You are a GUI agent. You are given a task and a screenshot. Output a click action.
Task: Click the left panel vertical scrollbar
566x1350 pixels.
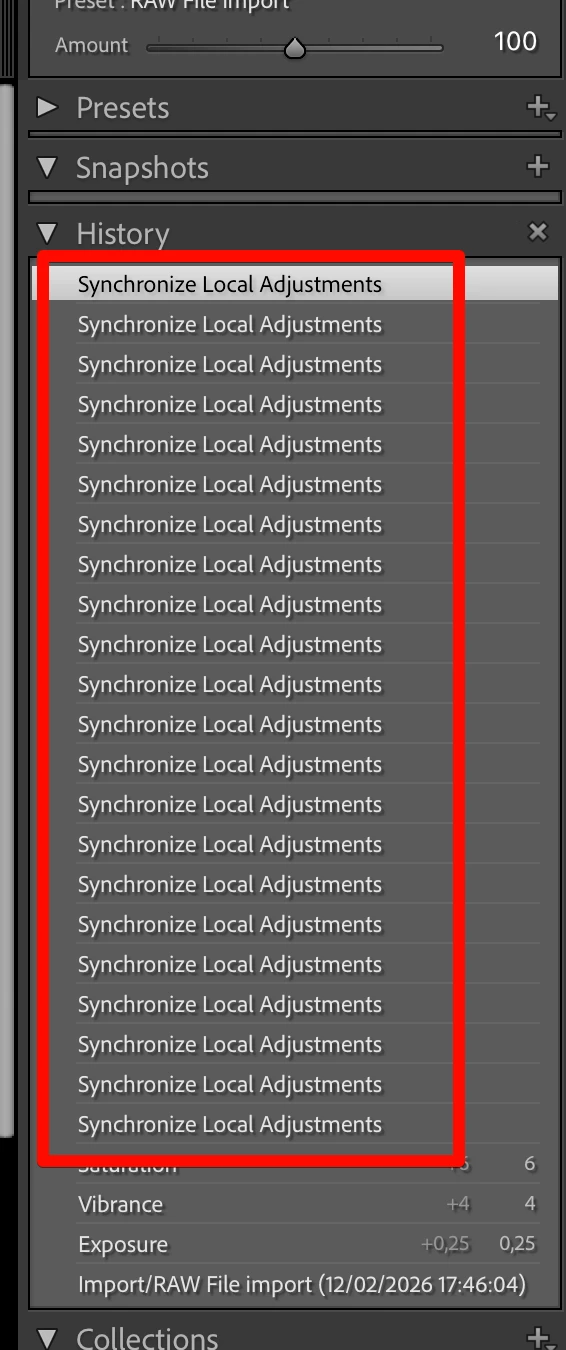click(x=6, y=610)
